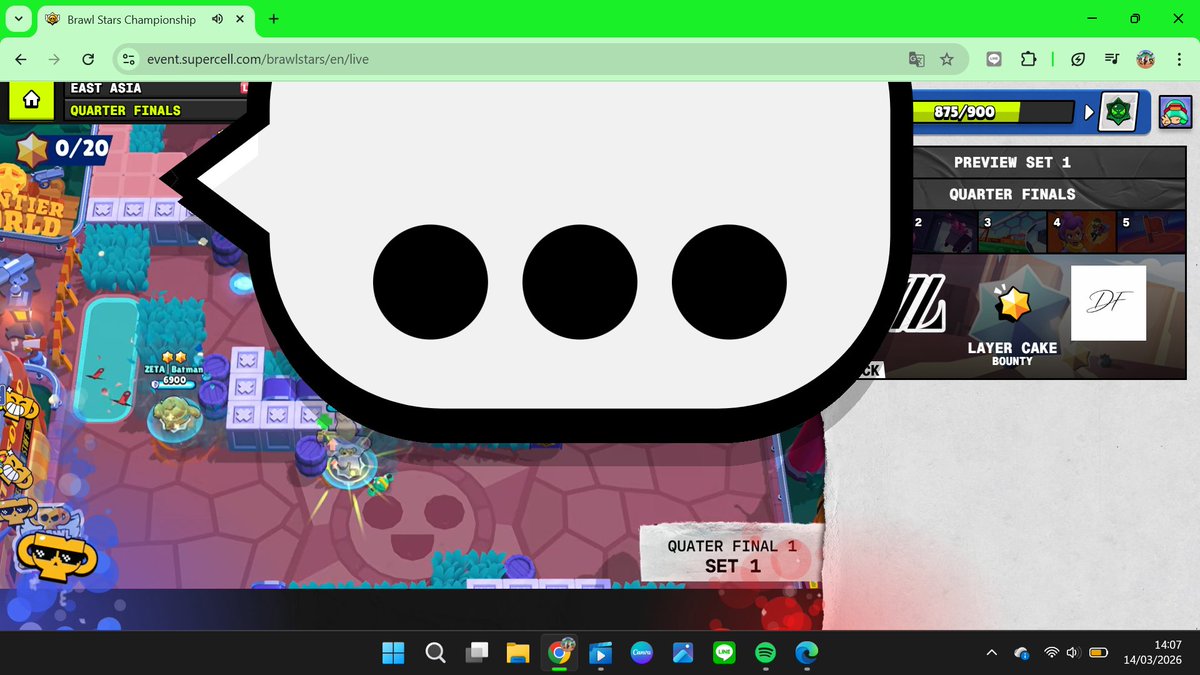Open the Windows Start menu

click(393, 653)
